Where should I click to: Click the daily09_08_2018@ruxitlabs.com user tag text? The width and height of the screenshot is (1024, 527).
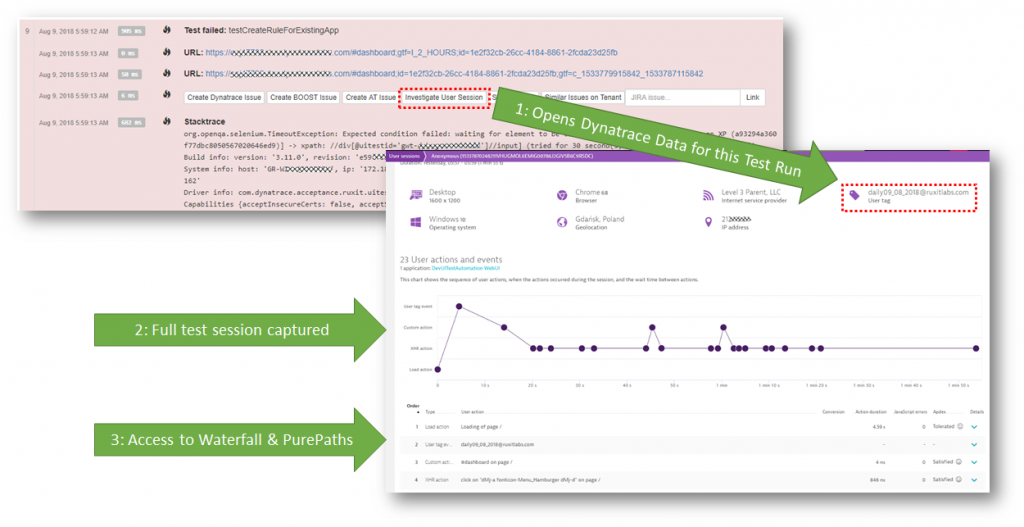tap(918, 192)
